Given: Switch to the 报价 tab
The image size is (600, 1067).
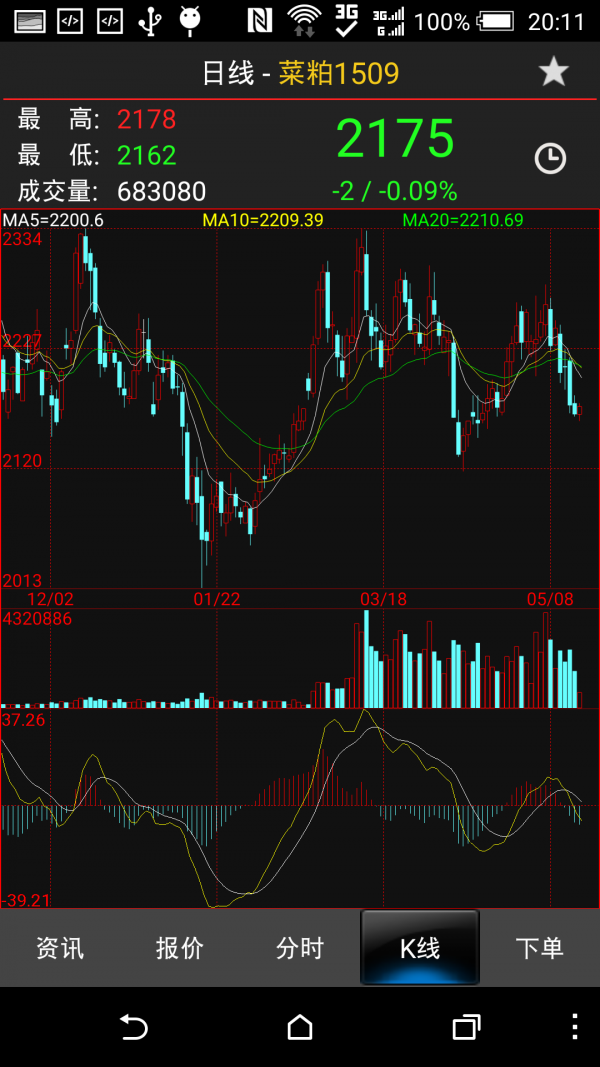Looking at the screenshot, I should click(x=180, y=947).
